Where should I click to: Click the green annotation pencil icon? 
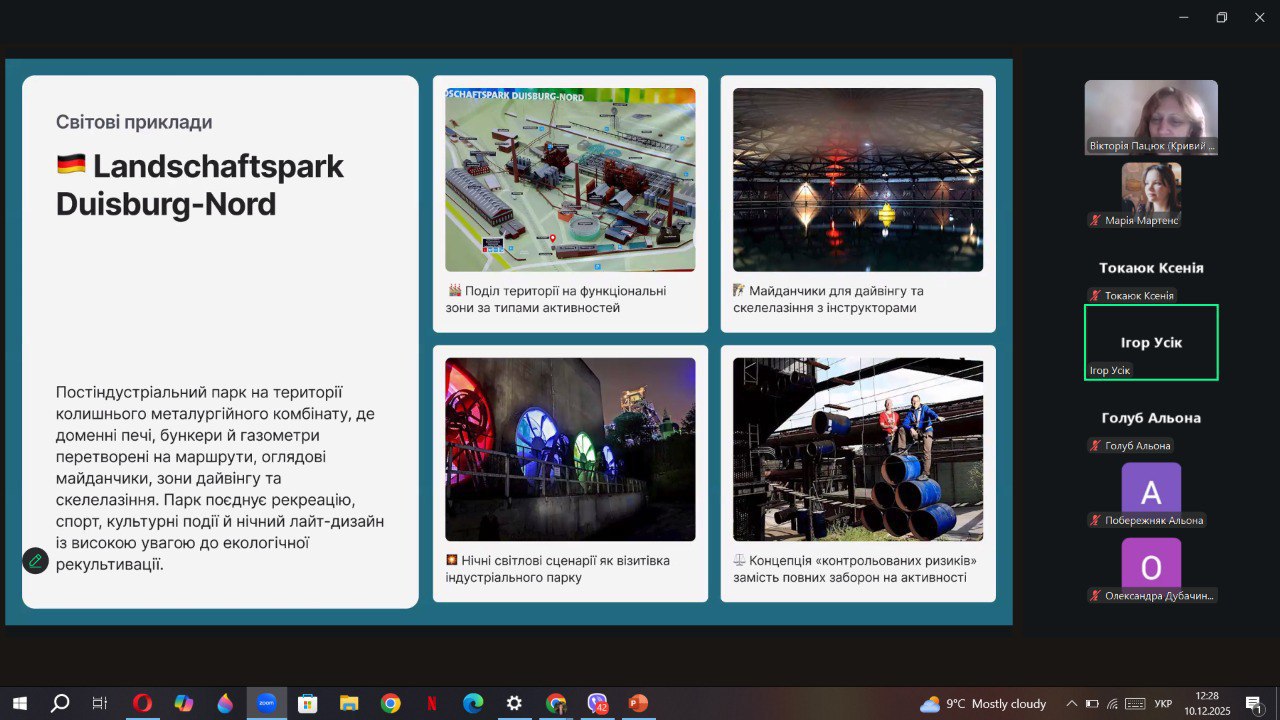pos(35,561)
